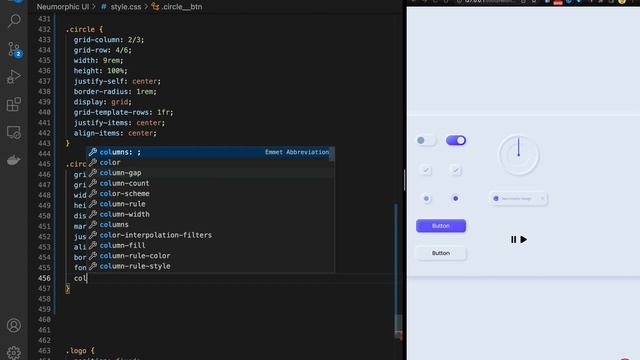
Task: Choose plain 'columns' suggestion
Action: tap(210, 225)
